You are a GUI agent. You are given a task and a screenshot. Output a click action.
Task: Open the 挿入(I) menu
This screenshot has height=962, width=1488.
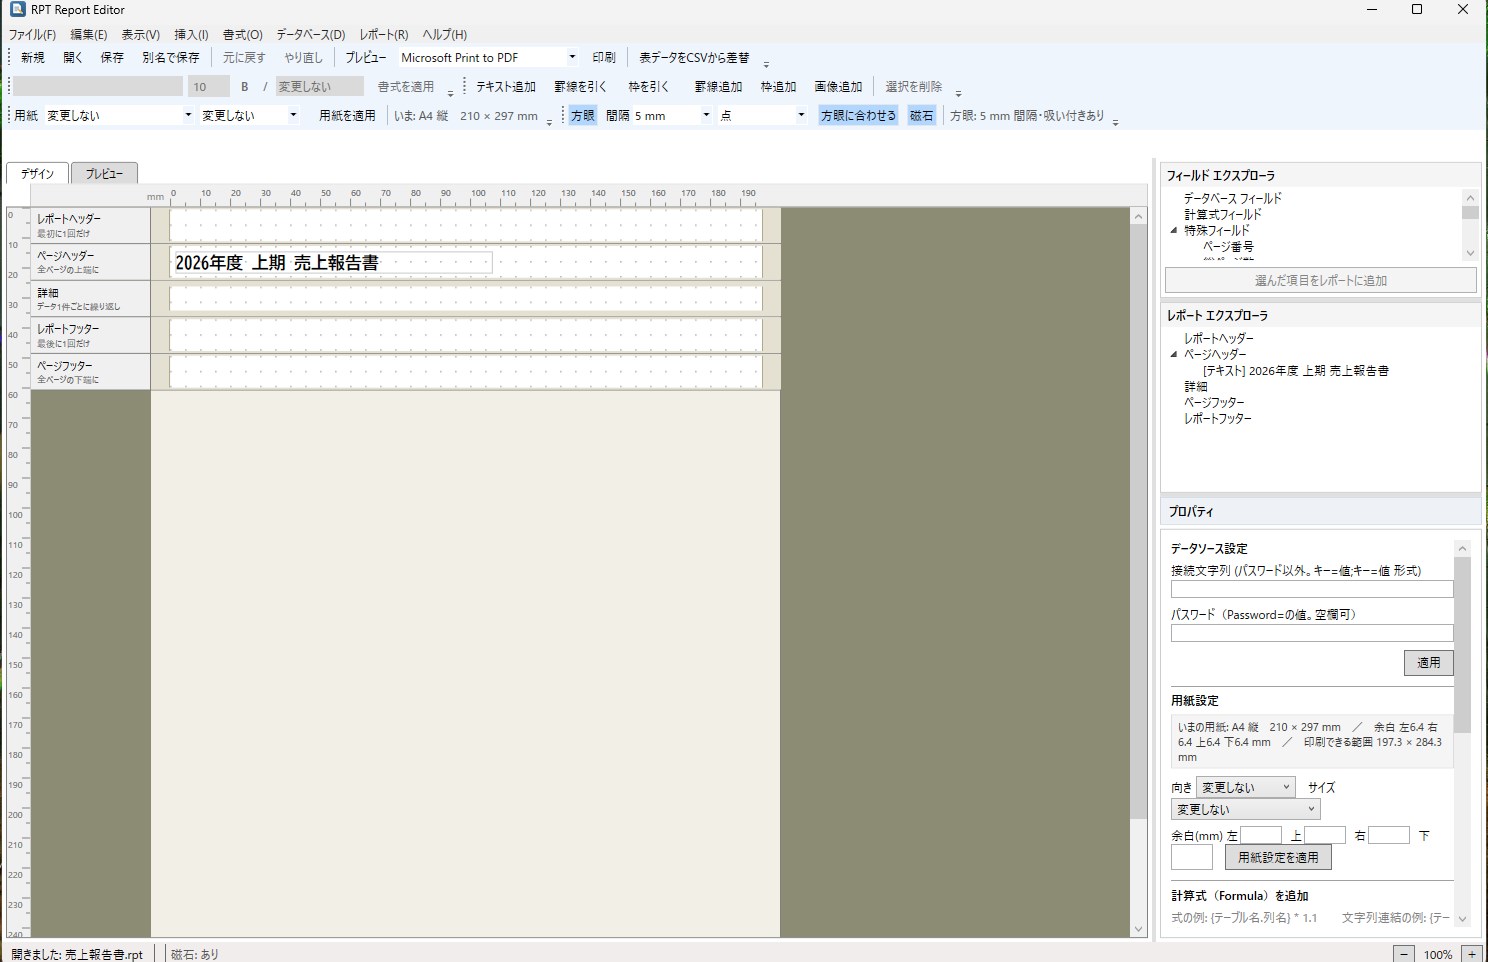pyautogui.click(x=191, y=35)
